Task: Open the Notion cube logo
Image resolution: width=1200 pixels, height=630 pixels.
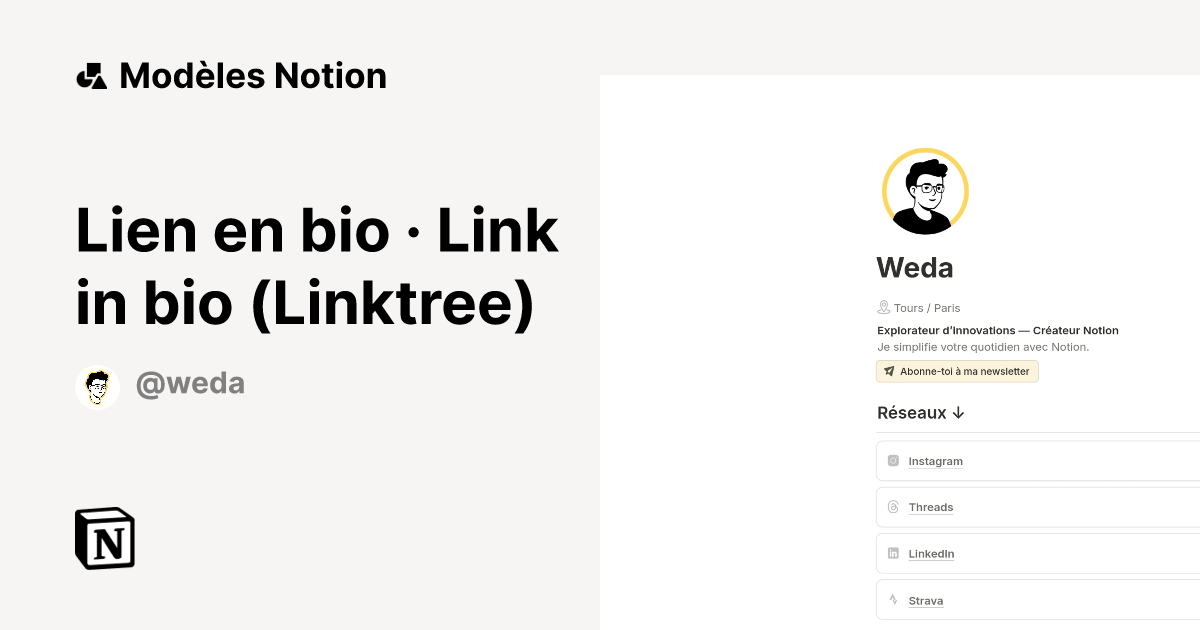Action: click(x=104, y=538)
